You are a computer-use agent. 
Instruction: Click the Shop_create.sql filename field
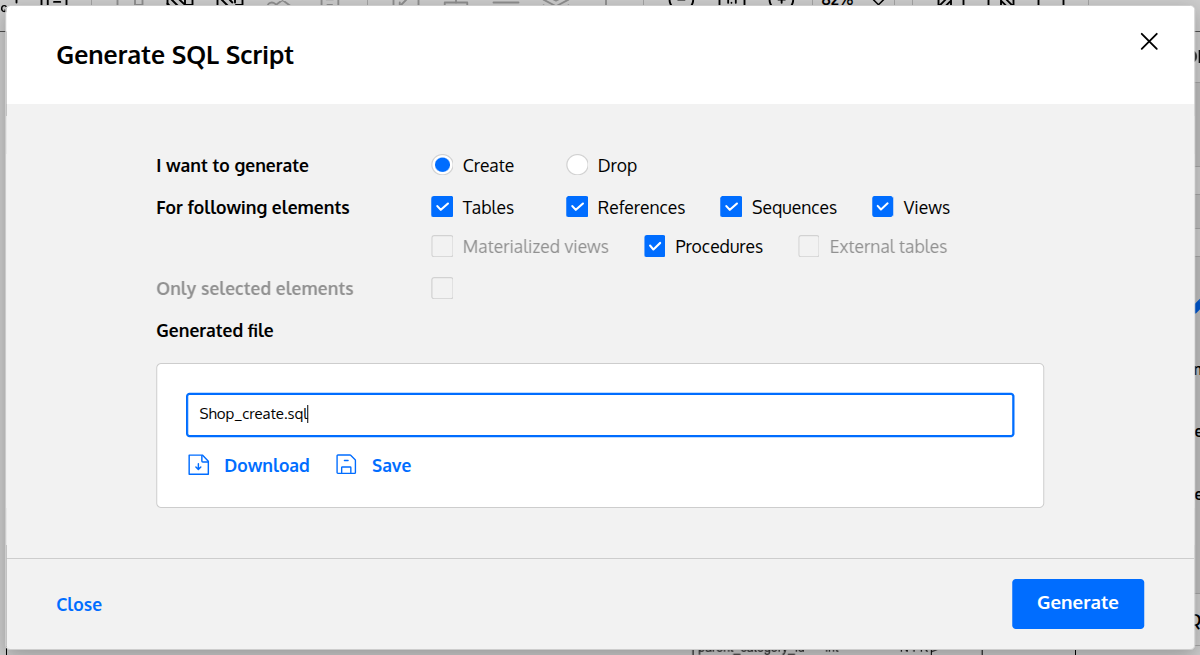[600, 415]
